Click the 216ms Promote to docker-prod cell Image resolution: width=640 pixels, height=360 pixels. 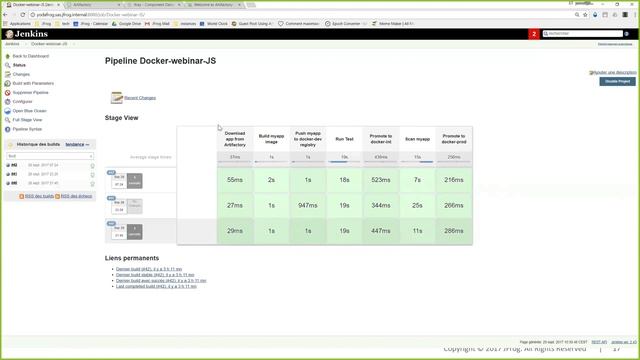coord(454,180)
